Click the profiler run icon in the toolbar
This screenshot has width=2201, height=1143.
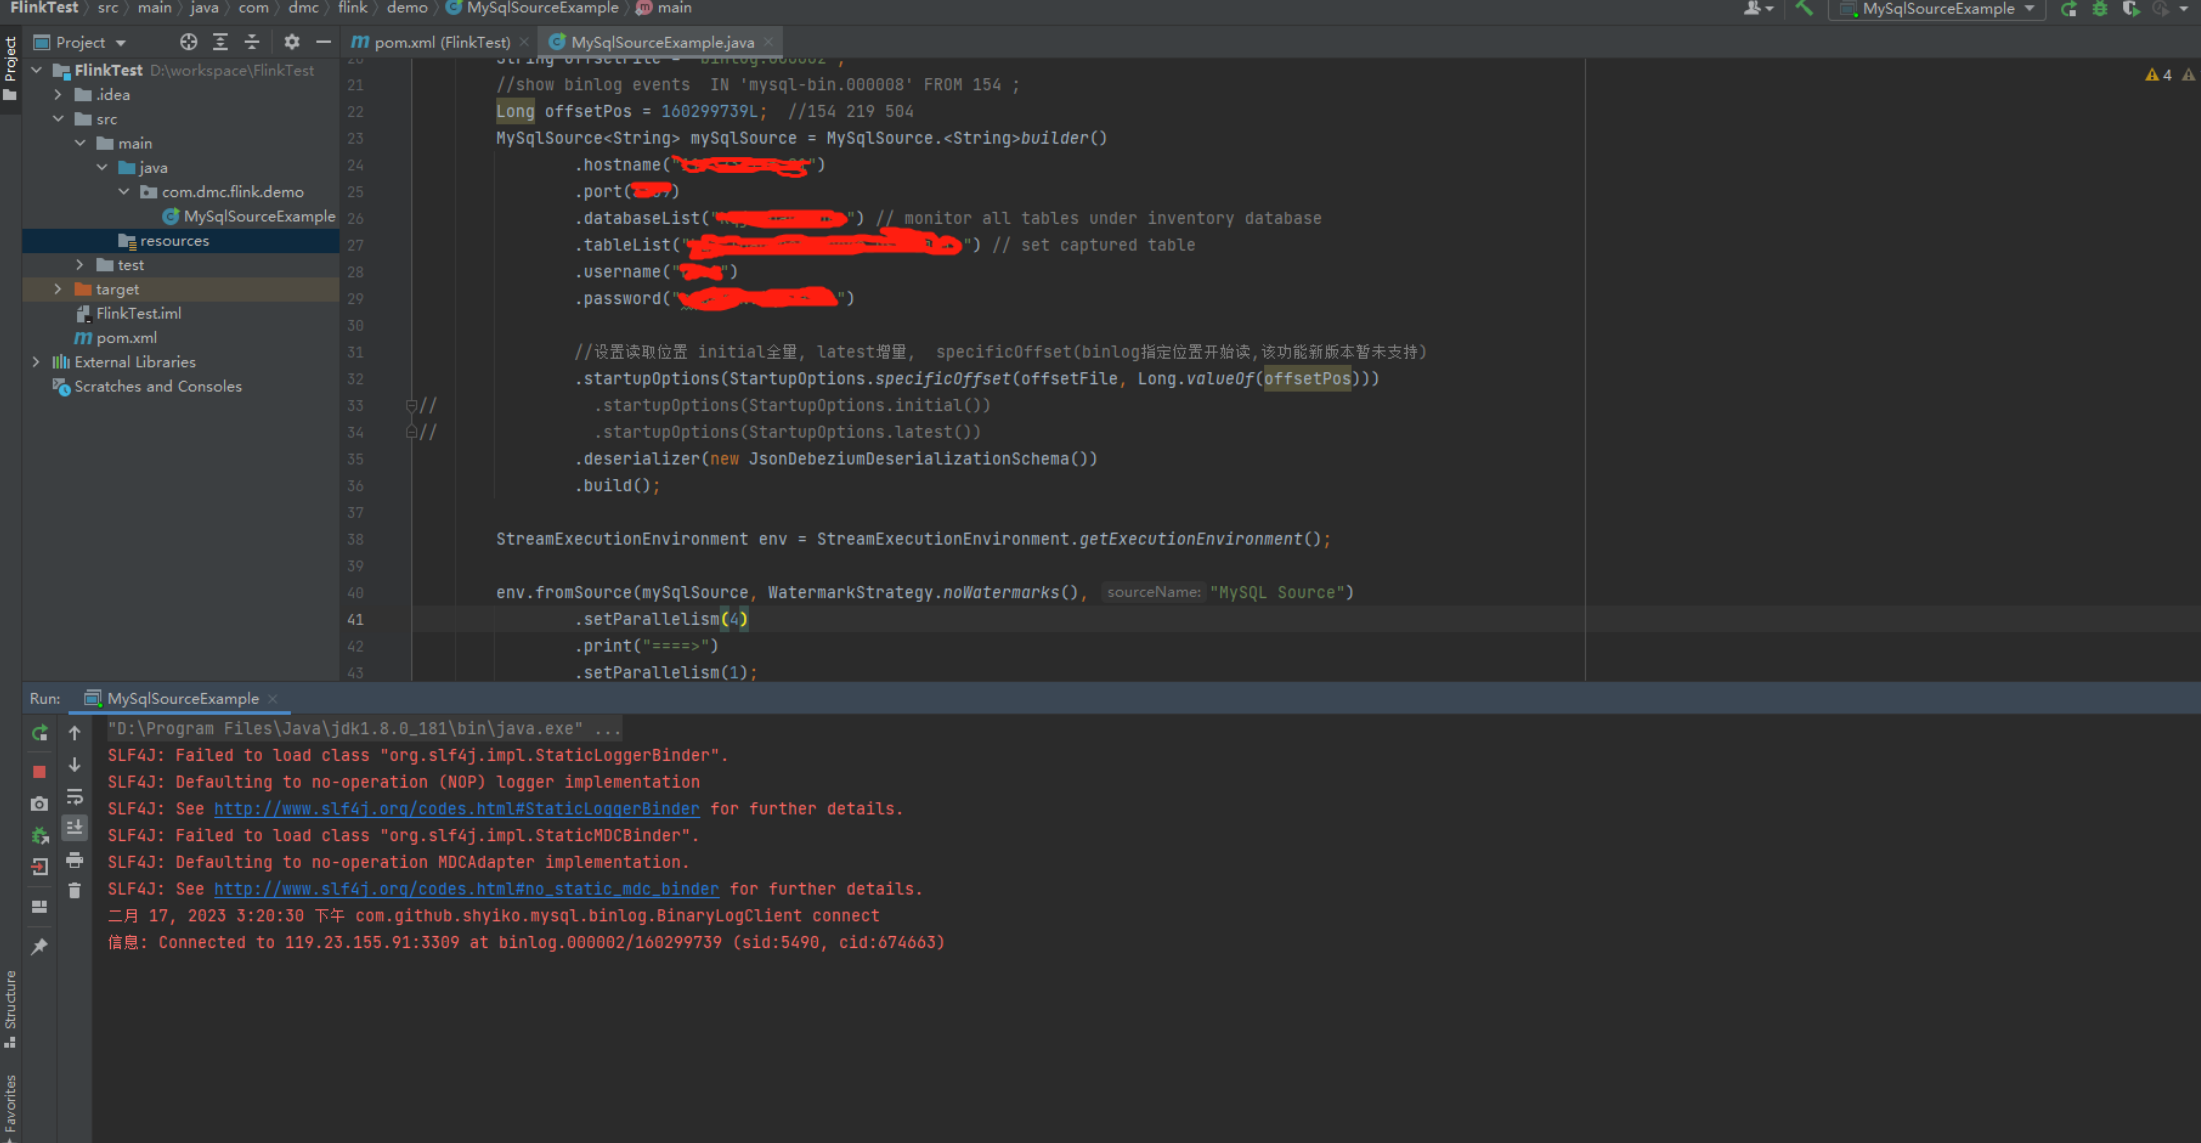pyautogui.click(x=2161, y=9)
